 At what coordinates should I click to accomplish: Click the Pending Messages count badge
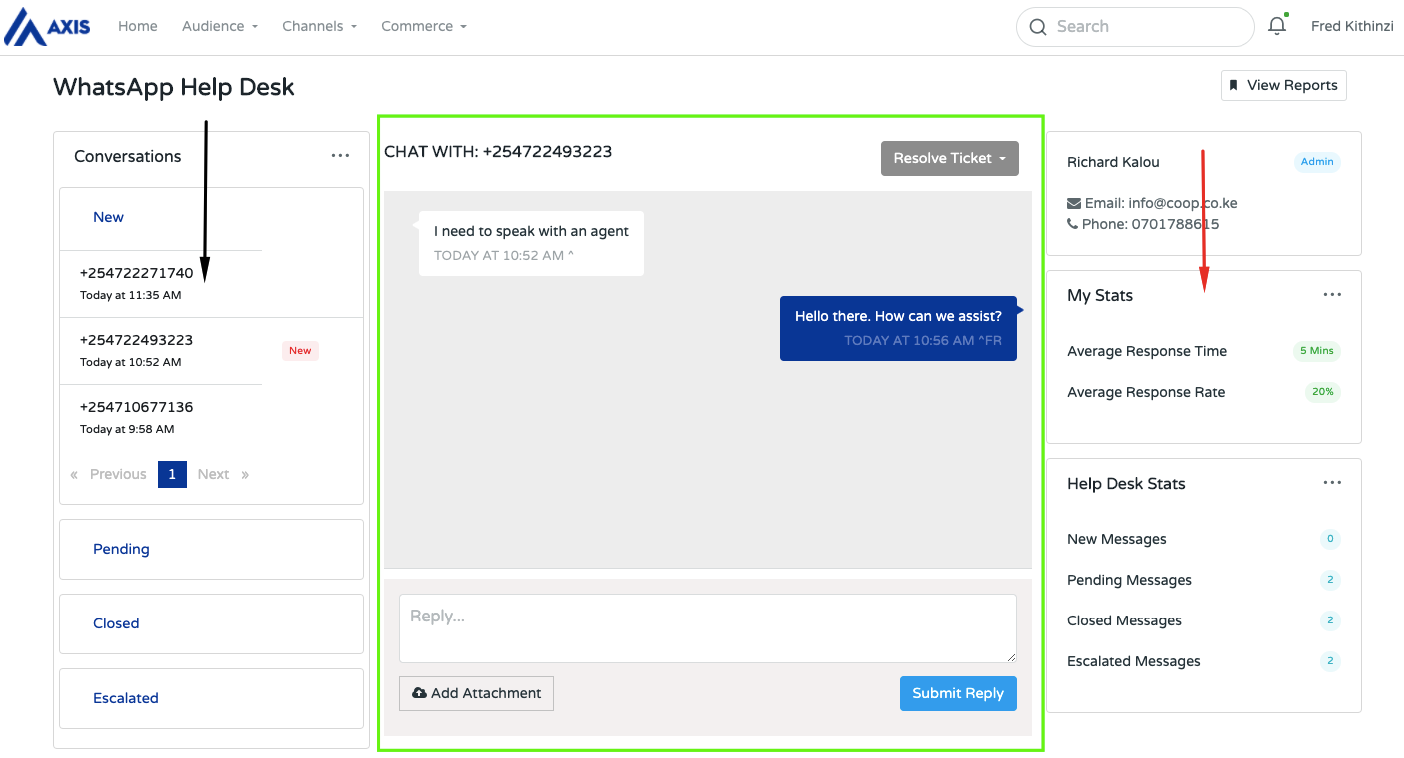click(x=1330, y=580)
